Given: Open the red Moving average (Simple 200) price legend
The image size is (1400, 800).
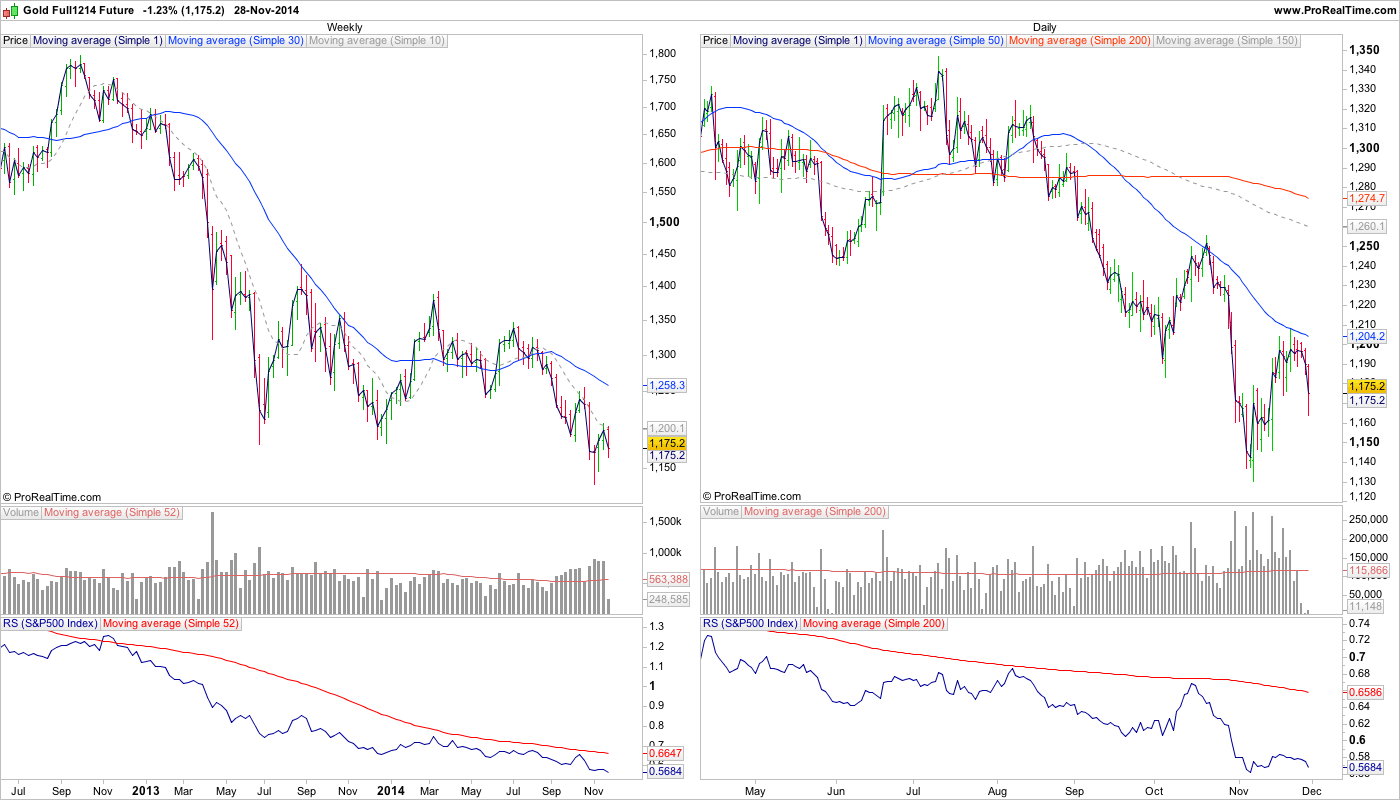Looking at the screenshot, I should tap(1080, 41).
